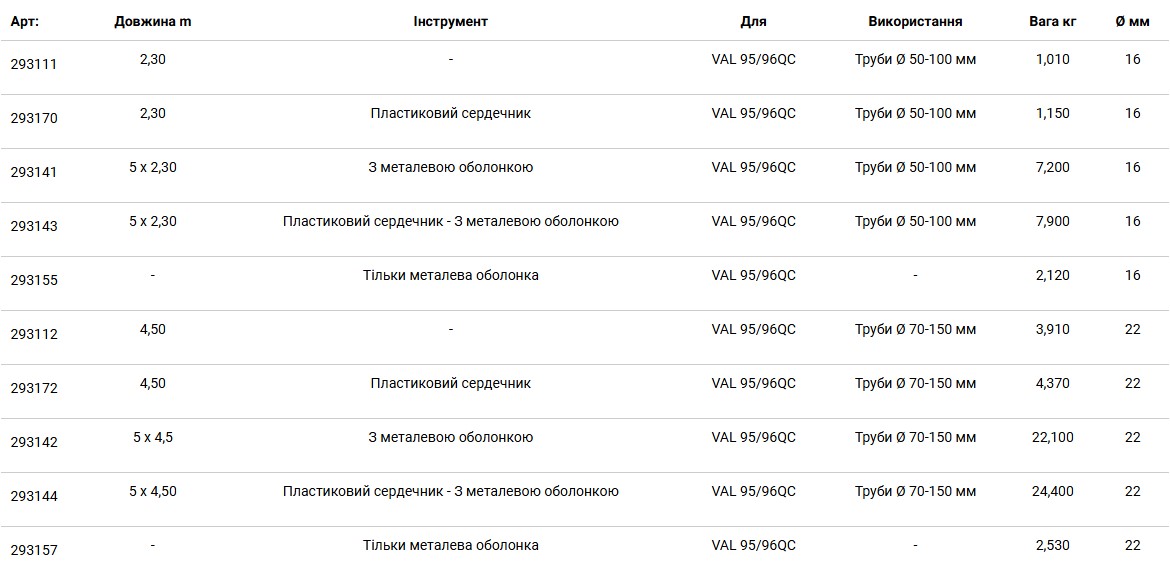This screenshot has height=573, width=1170.
Task: Click the Довжина m column header
Action: click(152, 22)
